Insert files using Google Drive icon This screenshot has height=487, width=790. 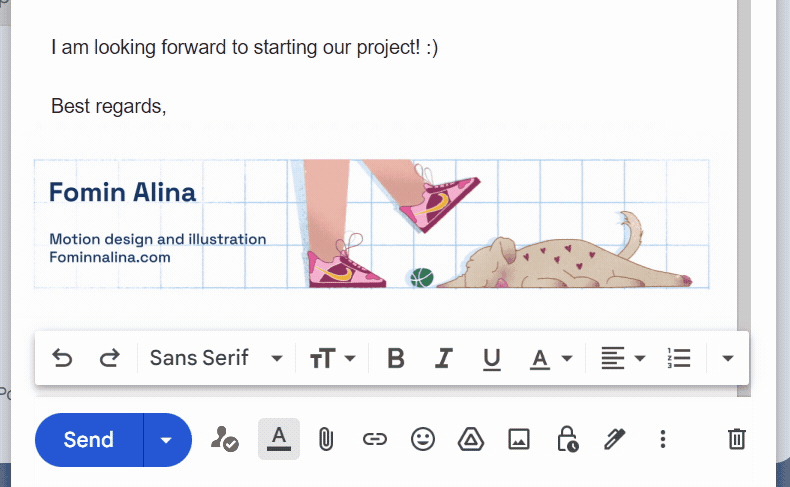pos(471,439)
